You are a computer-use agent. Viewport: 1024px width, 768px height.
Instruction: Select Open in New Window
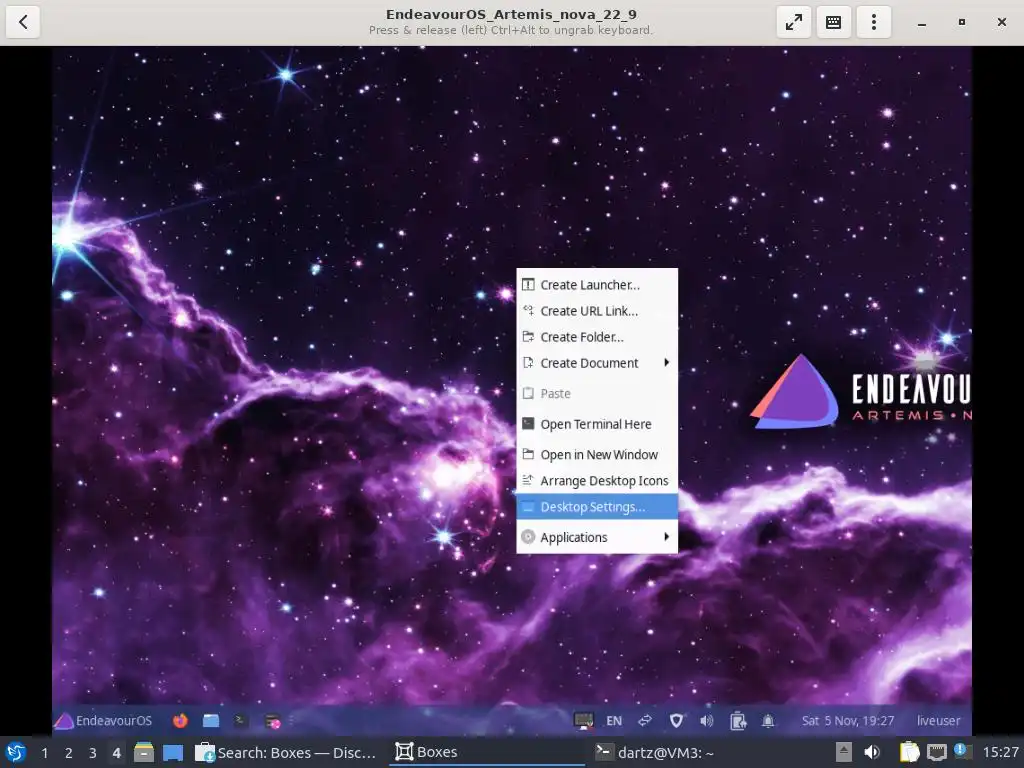[597, 455]
